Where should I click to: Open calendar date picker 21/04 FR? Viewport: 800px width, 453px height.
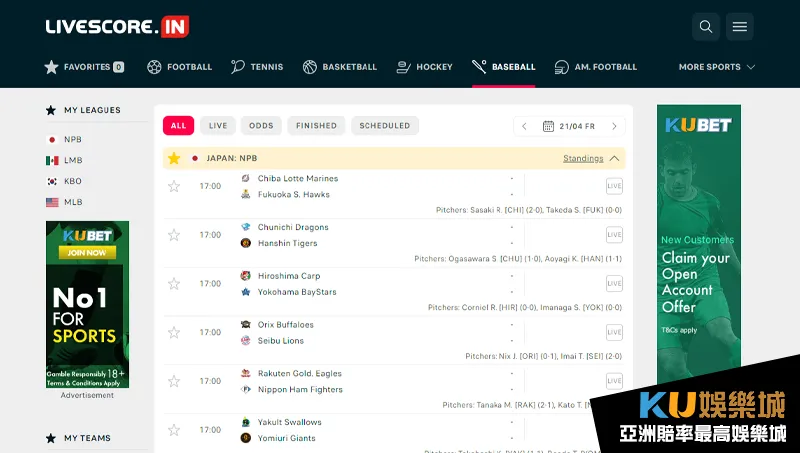pyautogui.click(x=569, y=126)
